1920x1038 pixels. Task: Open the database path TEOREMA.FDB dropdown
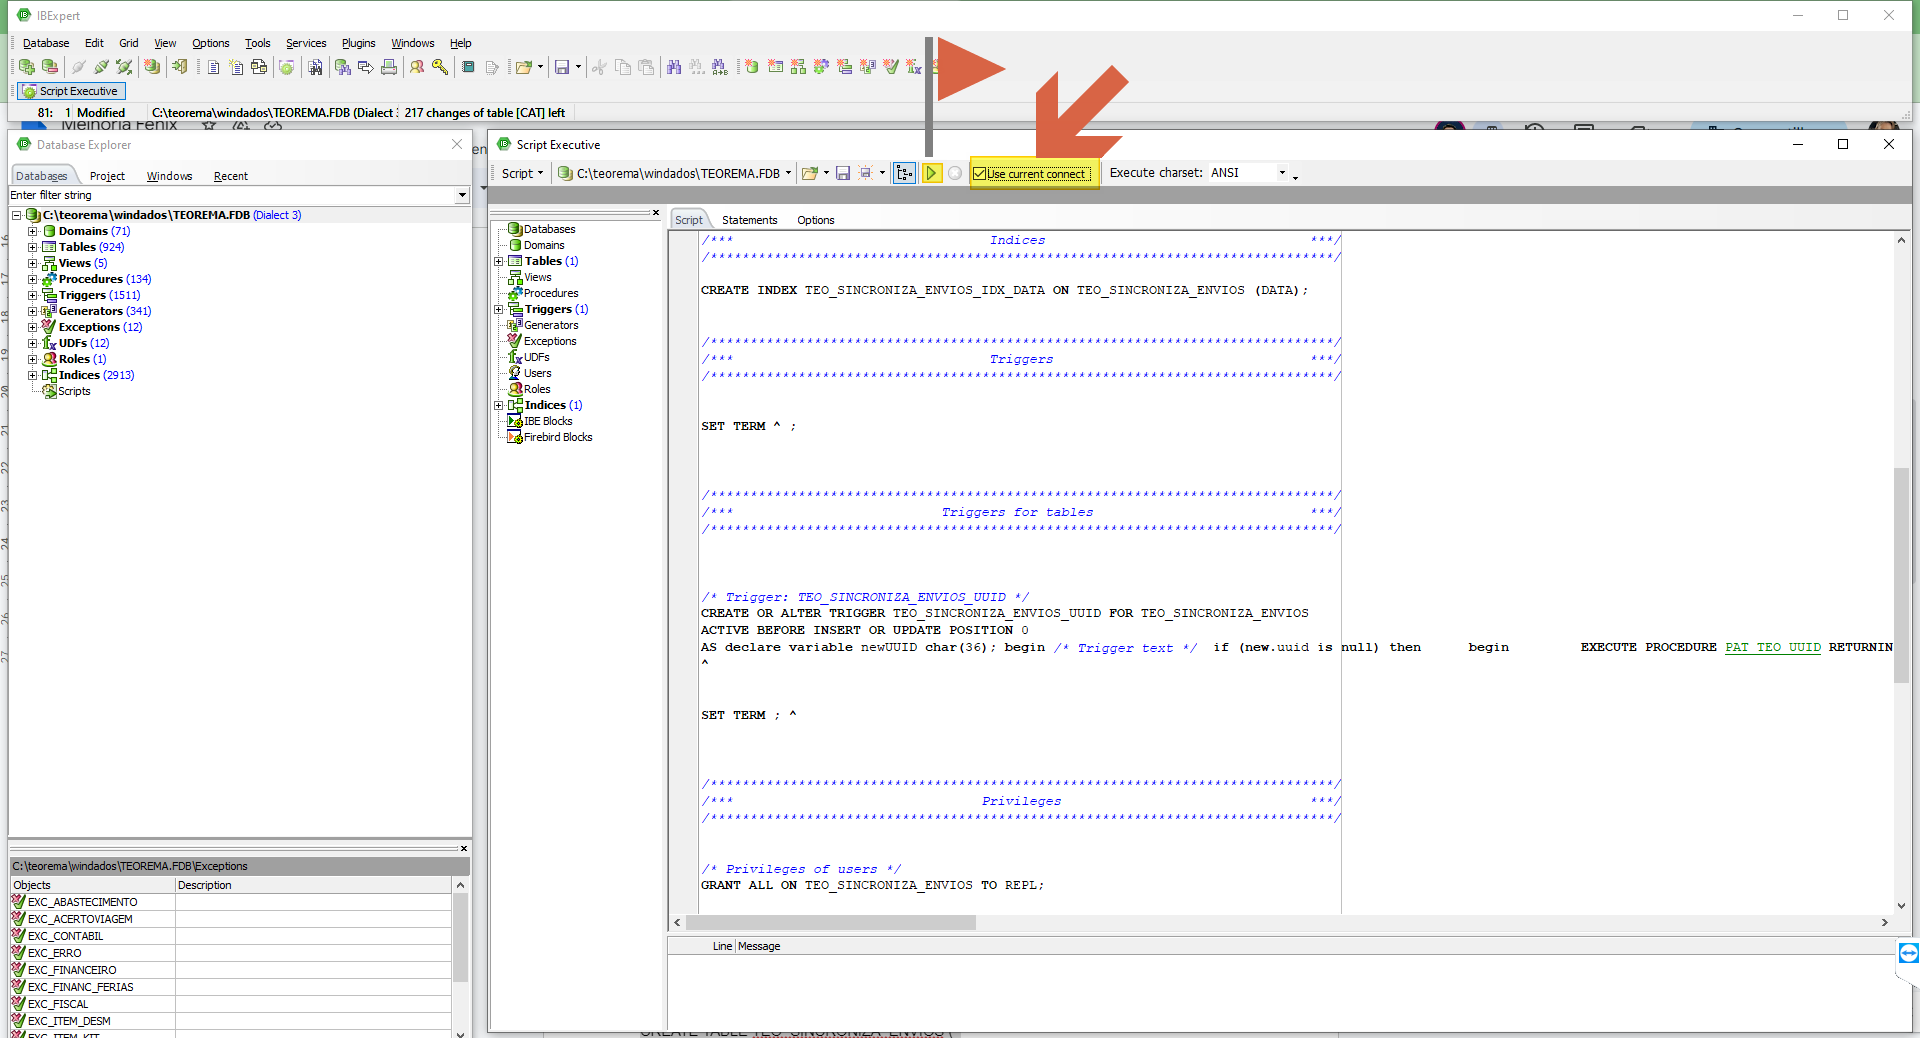point(788,173)
